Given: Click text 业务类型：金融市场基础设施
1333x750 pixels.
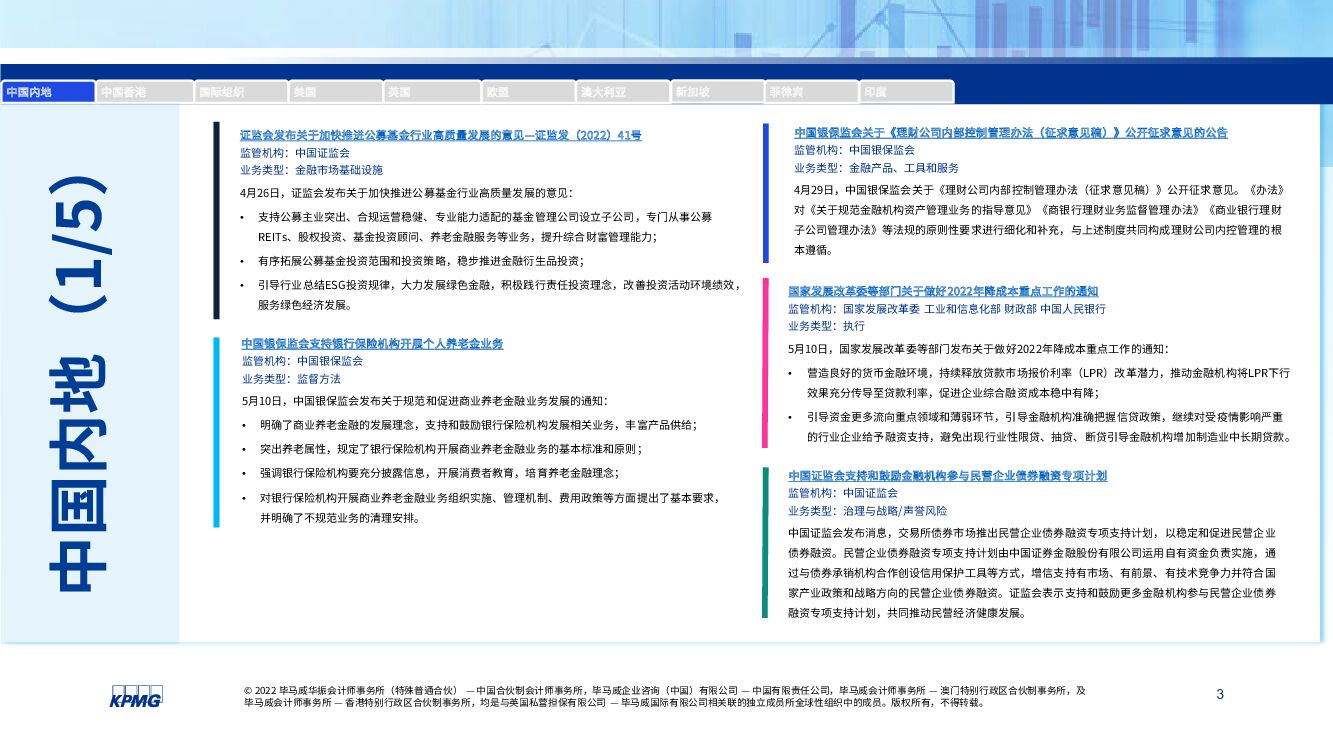Looking at the screenshot, I should point(311,170).
